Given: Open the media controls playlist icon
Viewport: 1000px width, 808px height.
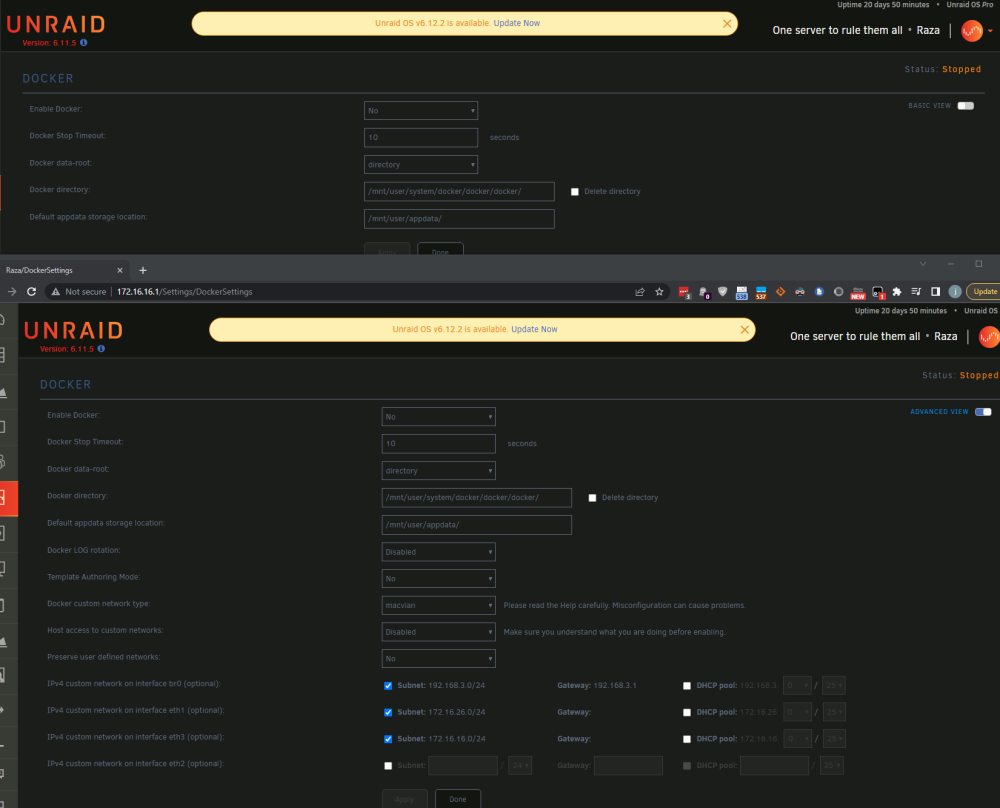Looking at the screenshot, I should [x=916, y=291].
